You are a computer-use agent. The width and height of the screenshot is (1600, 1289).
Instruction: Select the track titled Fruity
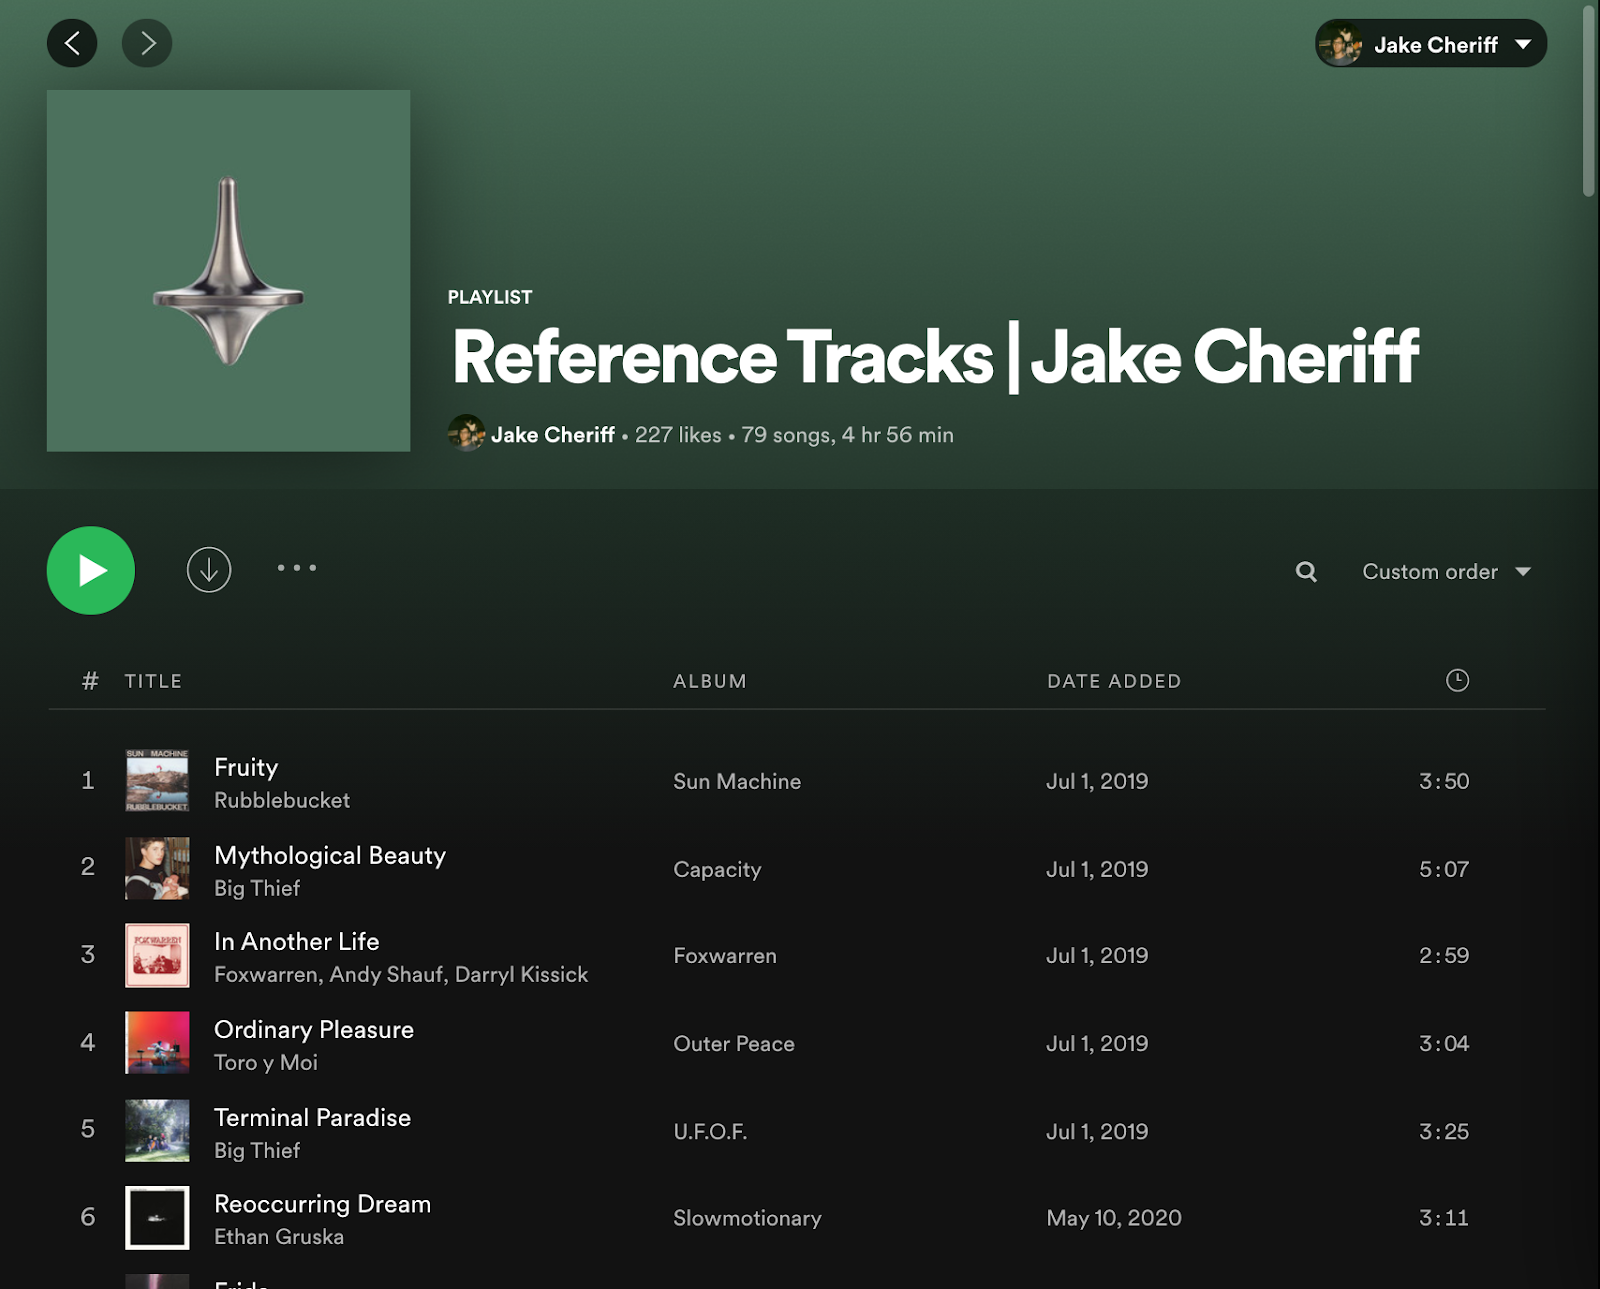246,767
